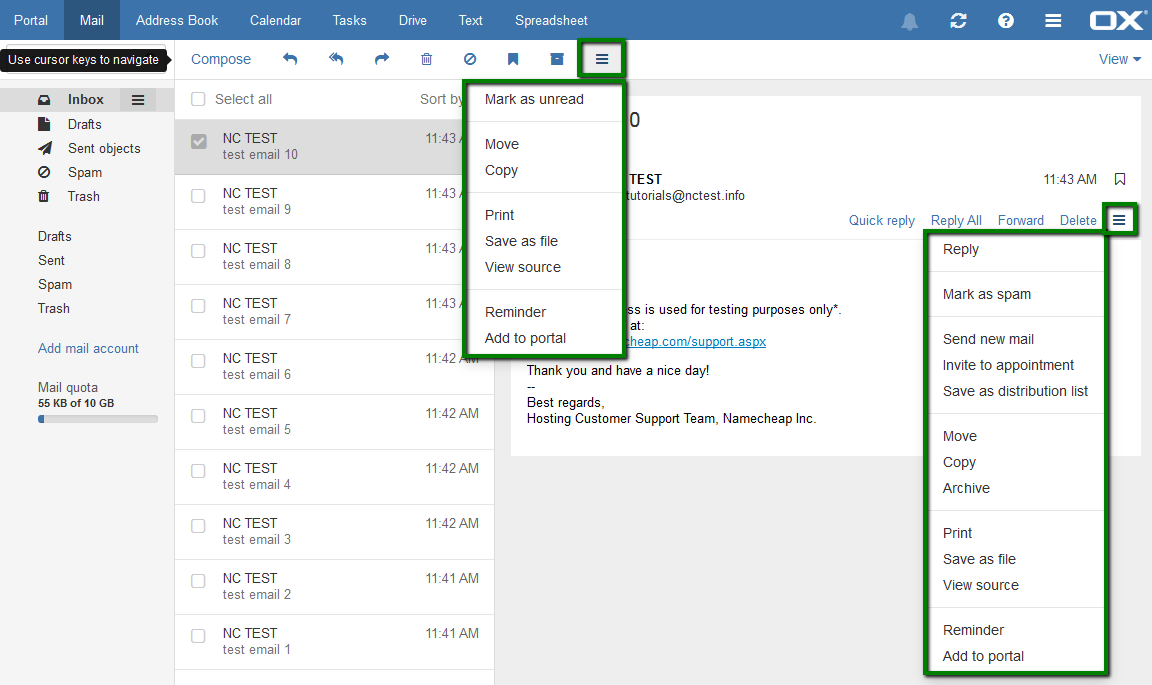Expand the View dropdown
Screen dimensions: 1152x685
pos(1119,59)
